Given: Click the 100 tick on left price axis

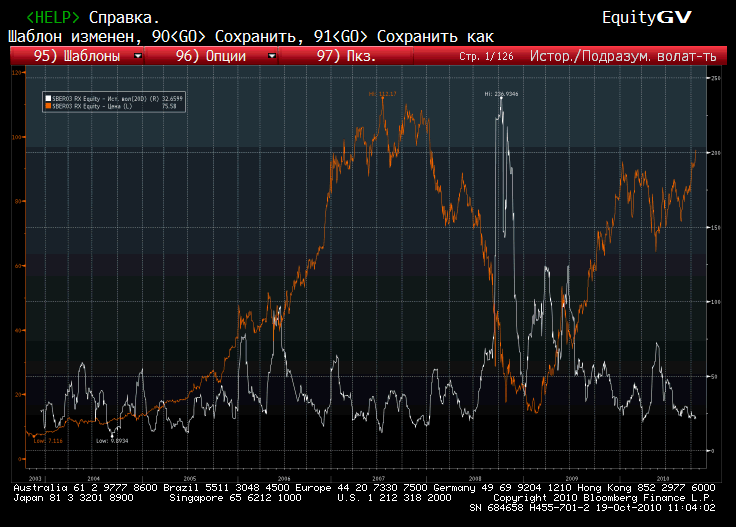Looking at the screenshot, I should point(16,137).
